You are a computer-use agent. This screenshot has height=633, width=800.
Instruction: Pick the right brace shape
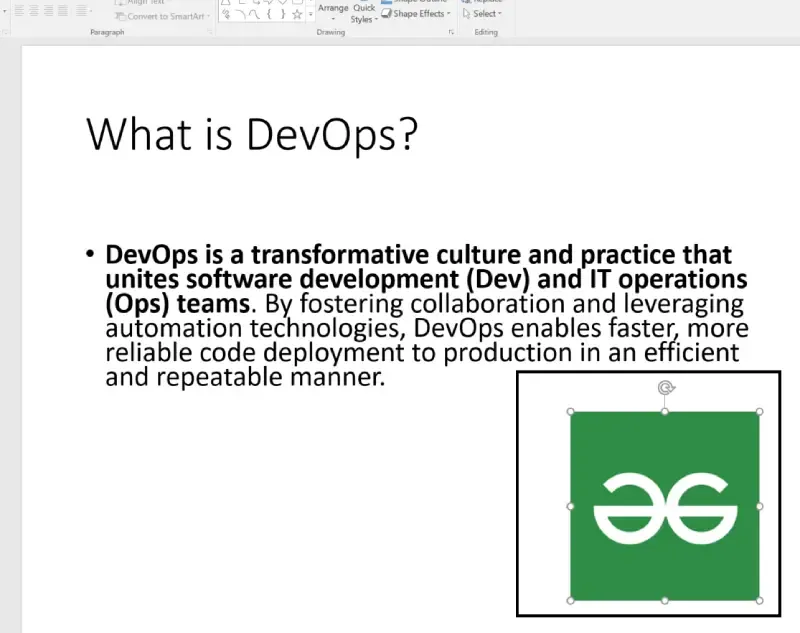(283, 14)
